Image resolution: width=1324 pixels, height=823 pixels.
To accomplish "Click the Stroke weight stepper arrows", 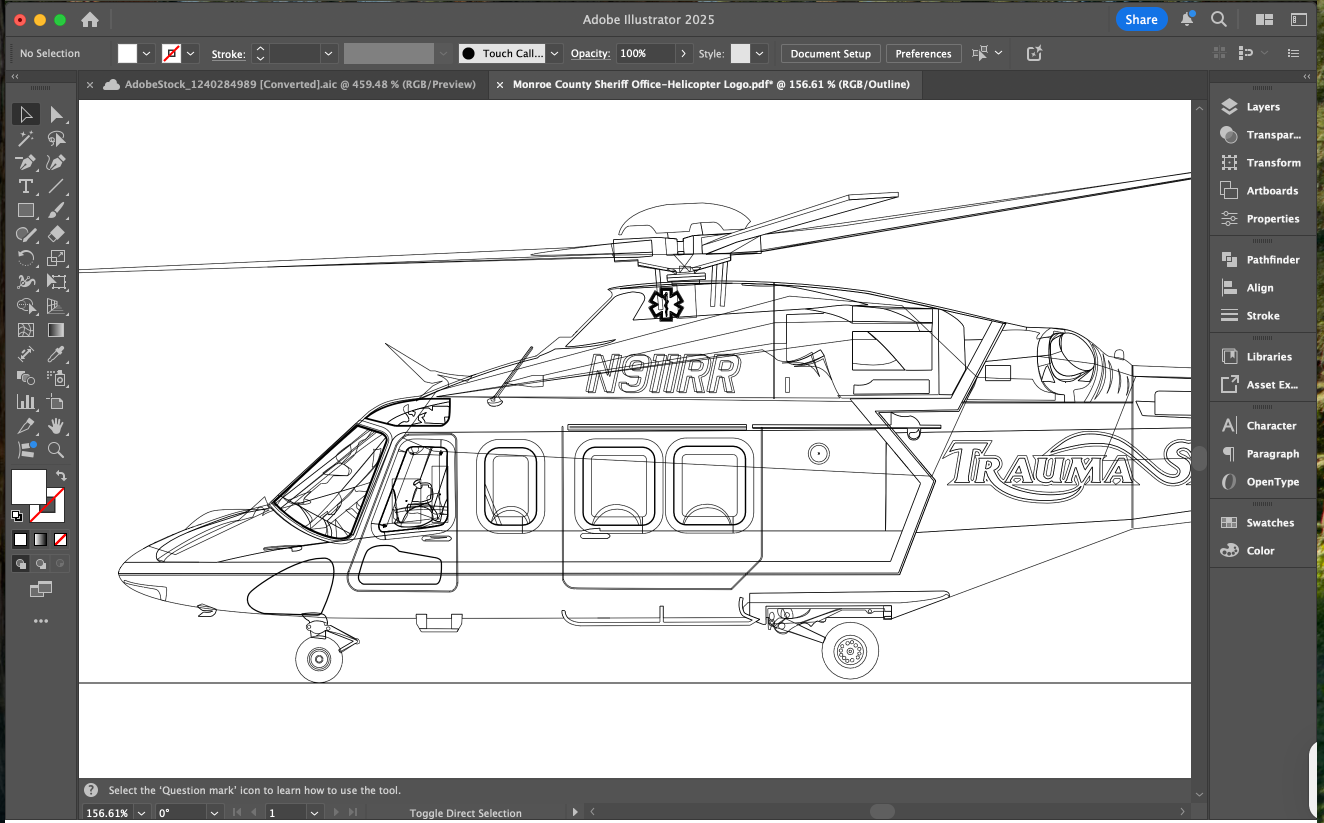I will tap(260, 53).
